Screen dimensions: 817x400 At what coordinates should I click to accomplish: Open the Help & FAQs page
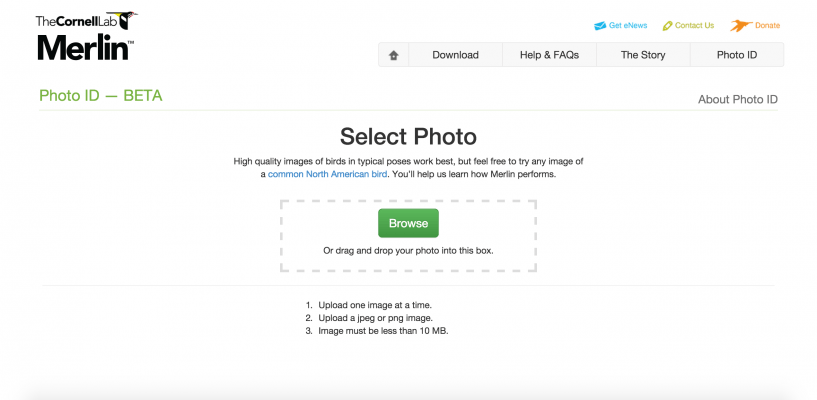(x=549, y=55)
